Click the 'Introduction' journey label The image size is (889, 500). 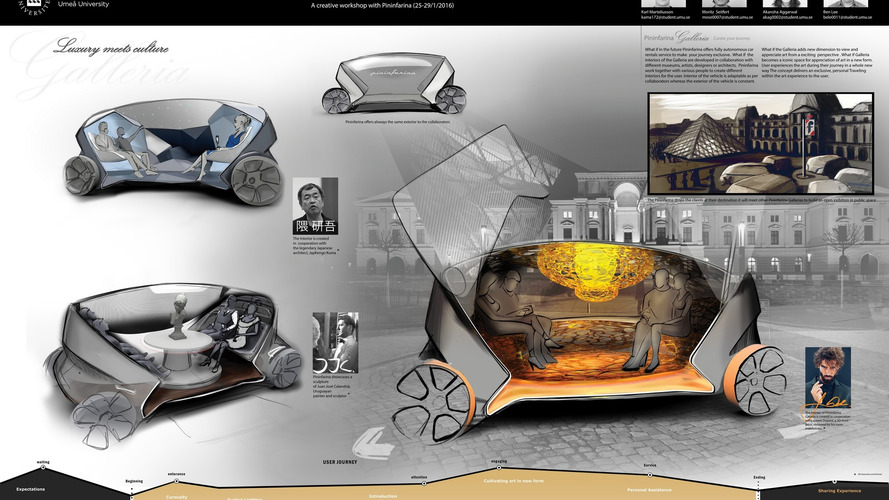(x=383, y=496)
